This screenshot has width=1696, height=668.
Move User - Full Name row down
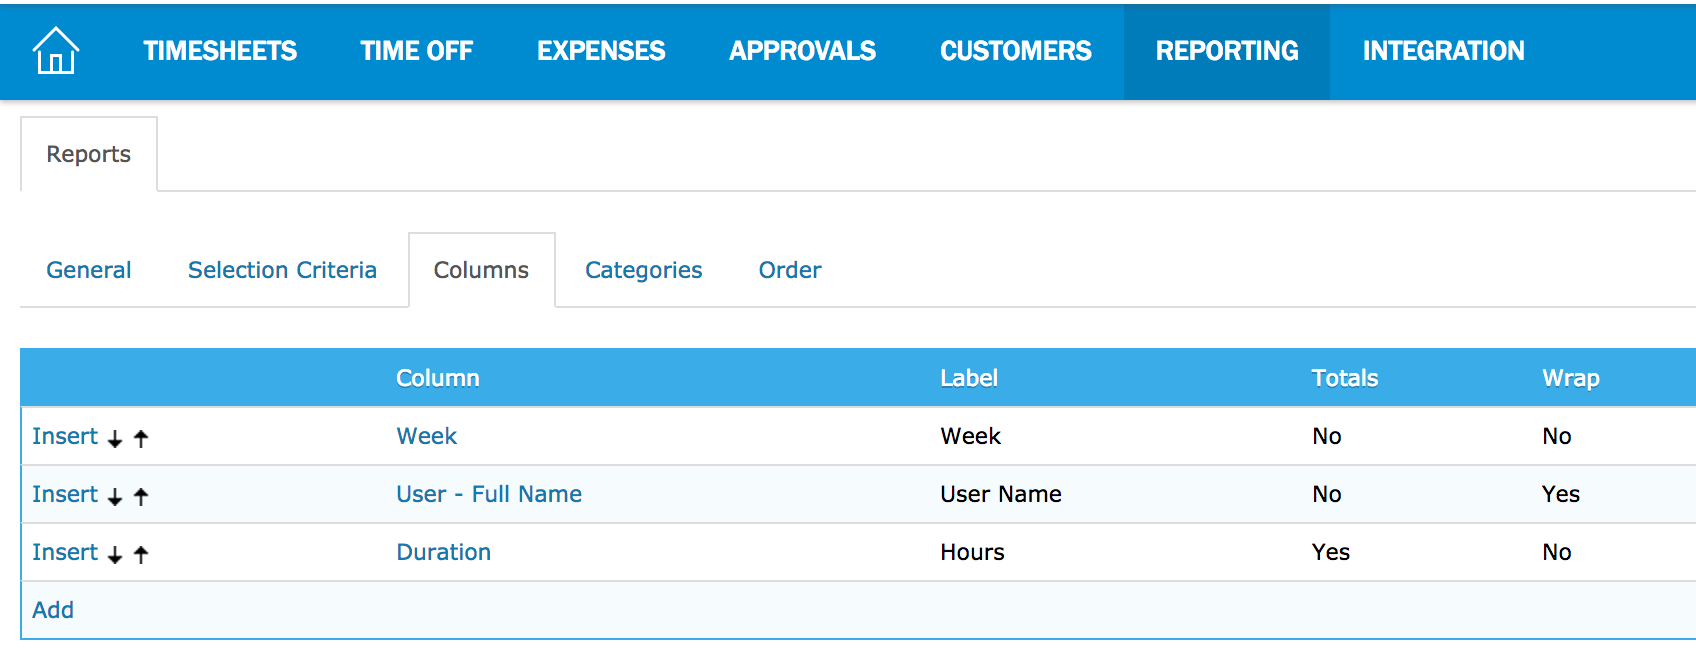[x=115, y=496]
